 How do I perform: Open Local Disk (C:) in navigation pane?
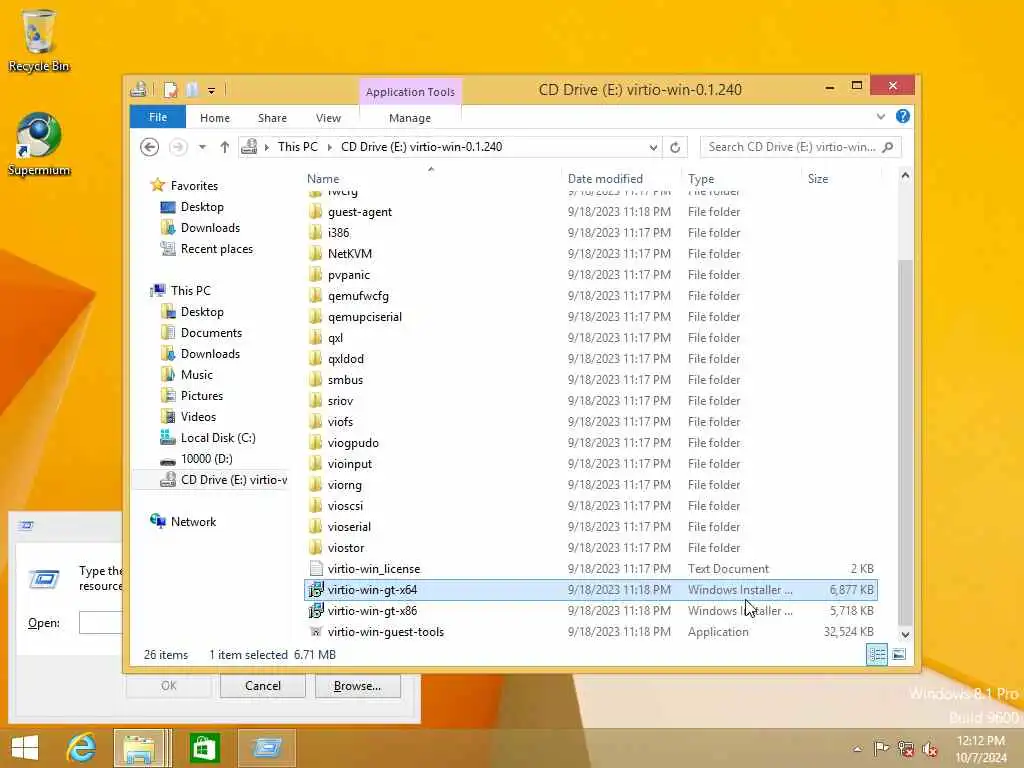[217, 438]
